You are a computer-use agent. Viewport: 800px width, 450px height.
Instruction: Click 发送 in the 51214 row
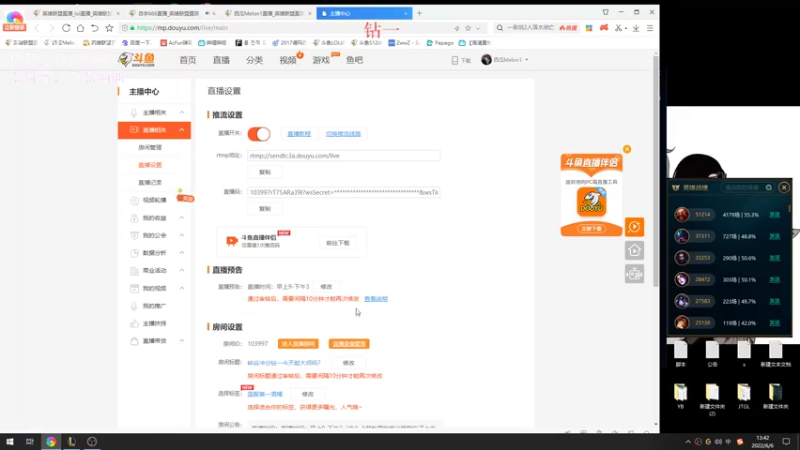774,215
